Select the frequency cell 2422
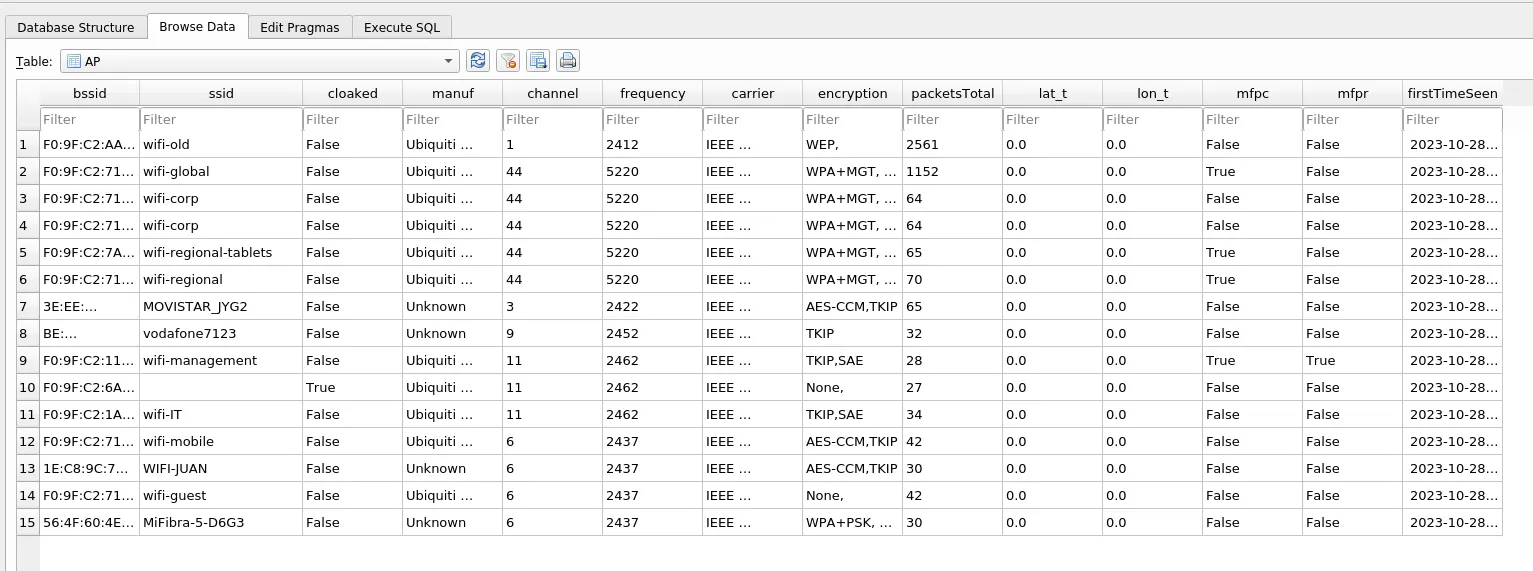 click(x=653, y=306)
